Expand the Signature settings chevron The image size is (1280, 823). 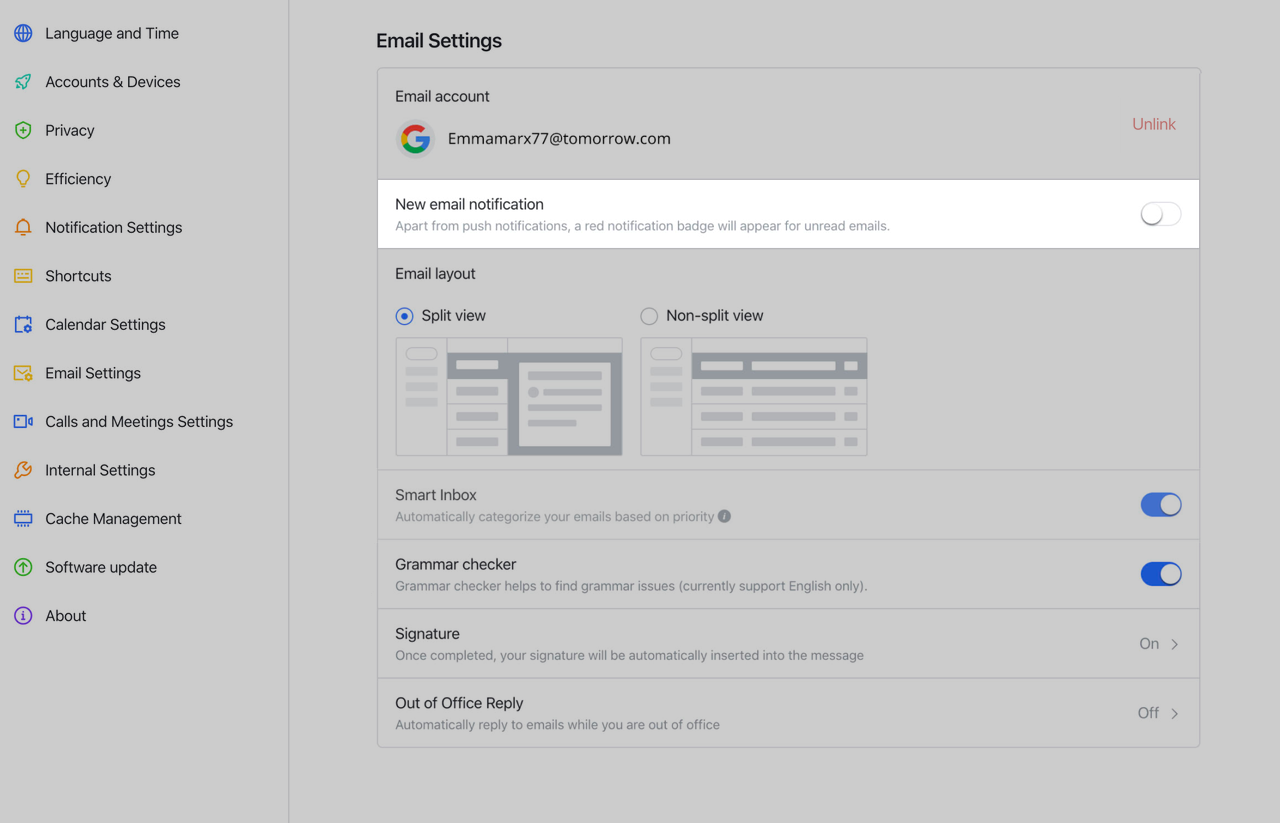(x=1173, y=644)
